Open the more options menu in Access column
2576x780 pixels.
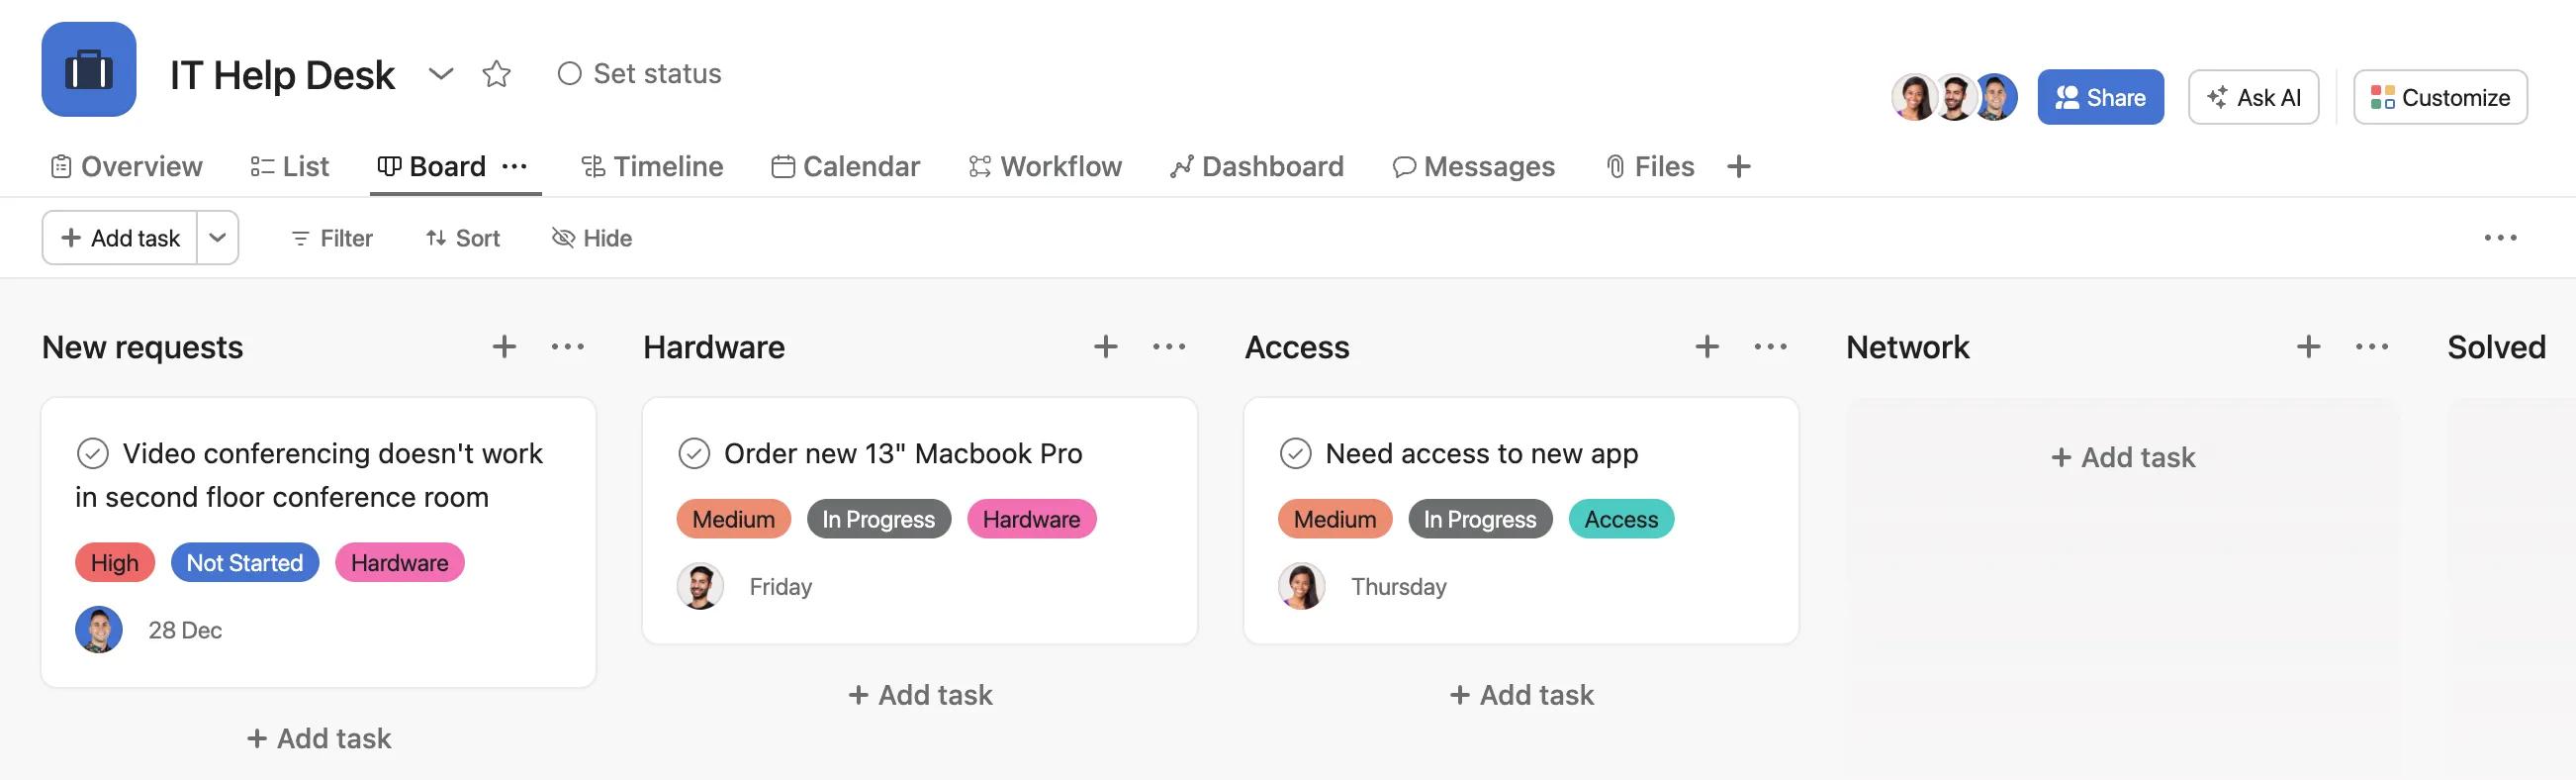[x=1770, y=347]
